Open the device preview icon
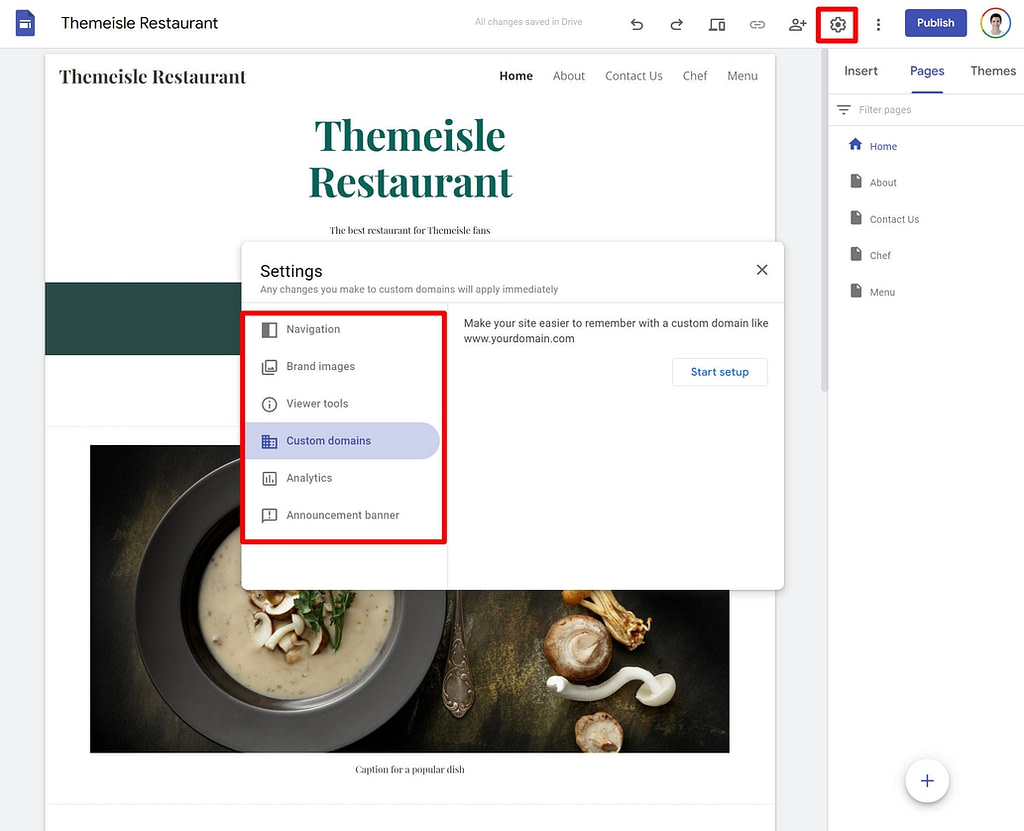Image resolution: width=1024 pixels, height=831 pixels. click(x=717, y=24)
